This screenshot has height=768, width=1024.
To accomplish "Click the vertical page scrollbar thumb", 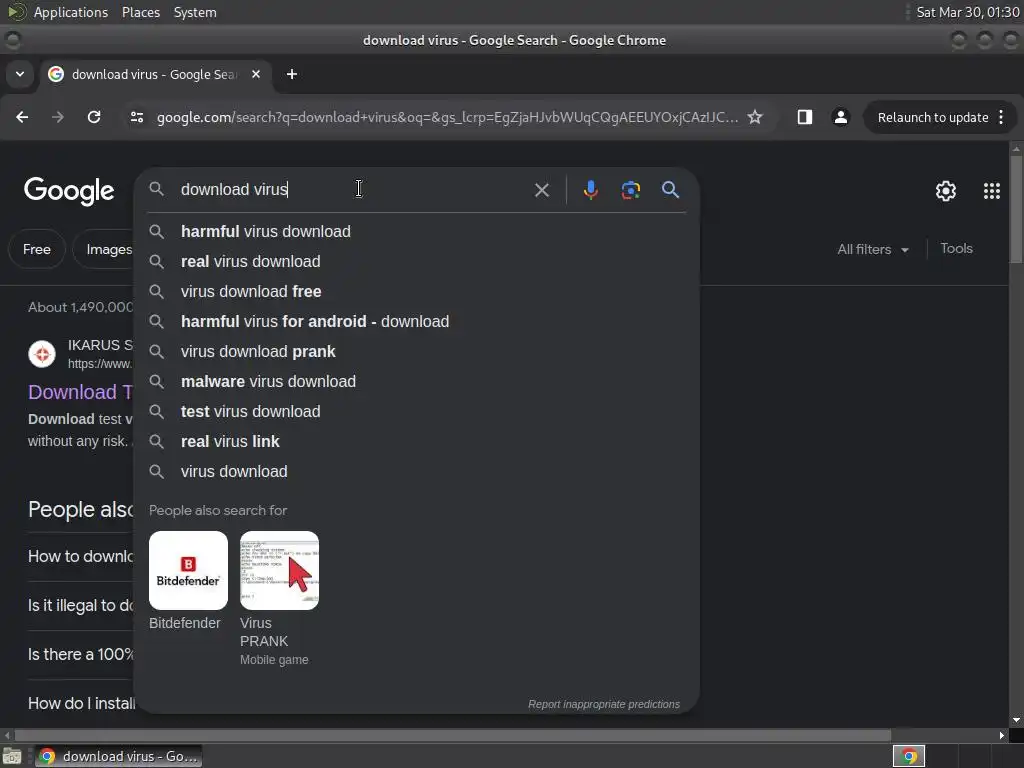I will [1016, 209].
